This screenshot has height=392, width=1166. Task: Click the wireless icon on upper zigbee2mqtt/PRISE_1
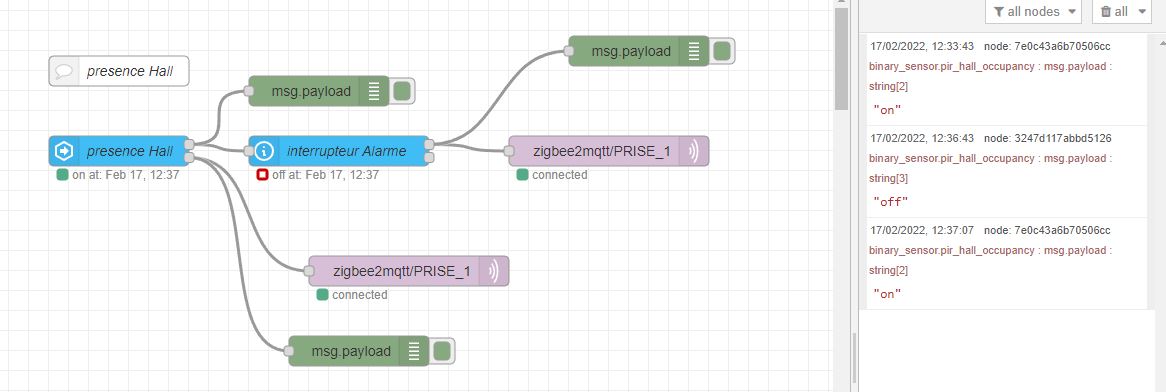(693, 151)
